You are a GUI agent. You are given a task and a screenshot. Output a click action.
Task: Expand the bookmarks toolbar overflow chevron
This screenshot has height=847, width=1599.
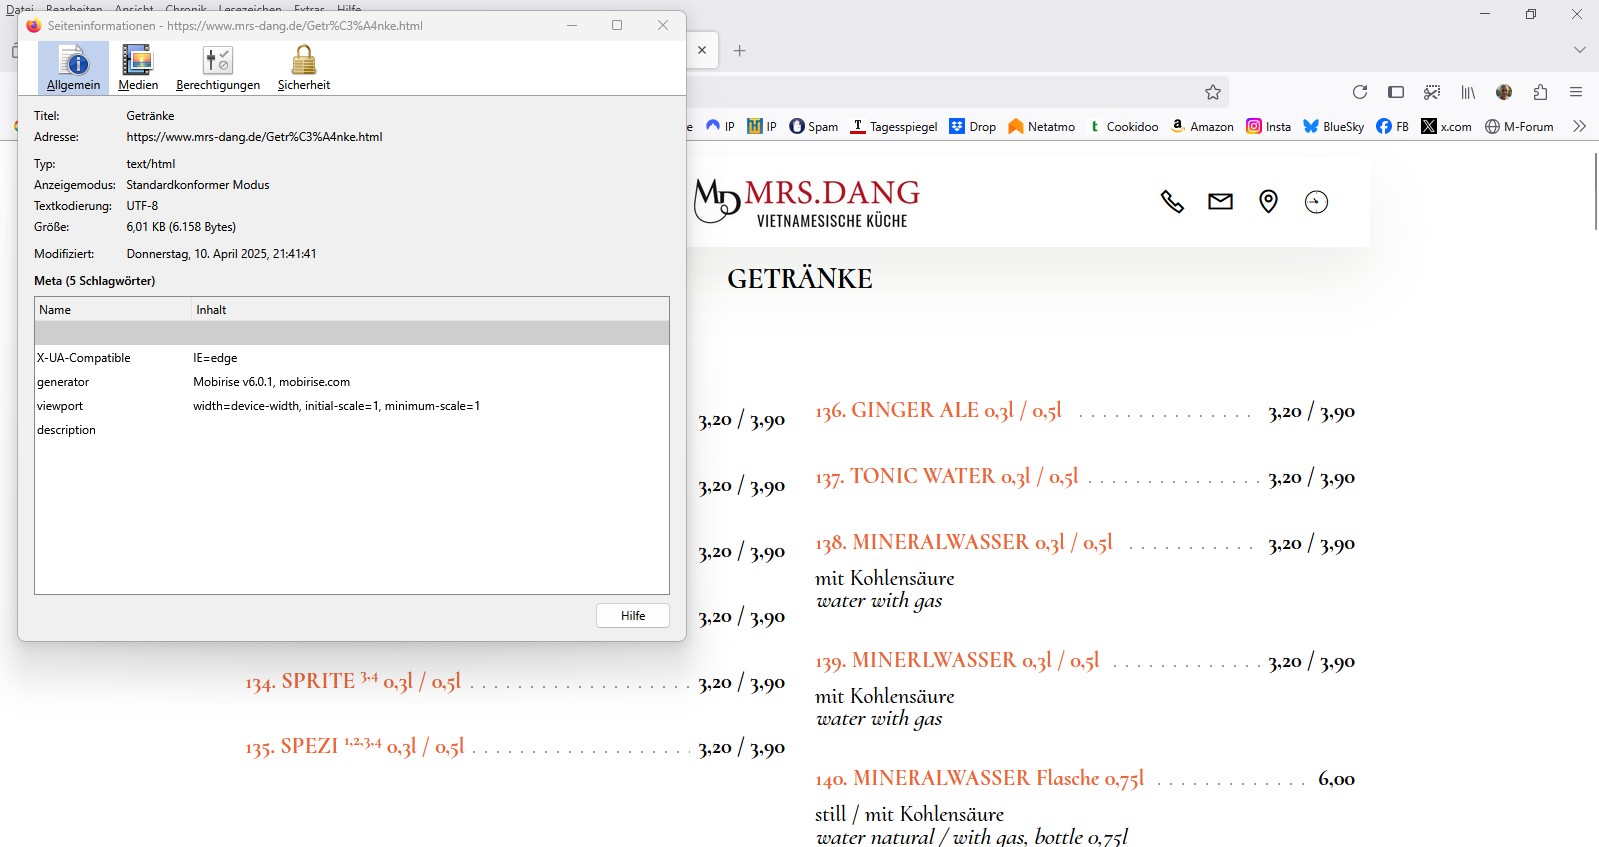click(x=1579, y=126)
